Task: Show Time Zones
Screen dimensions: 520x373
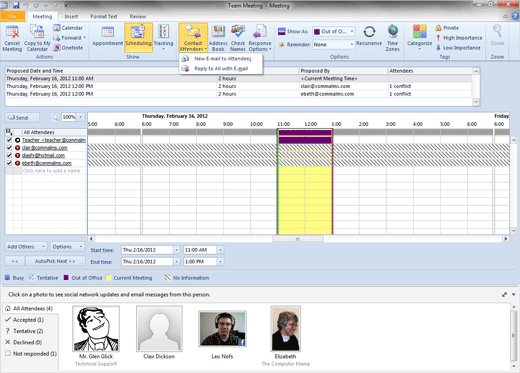Action: [393, 37]
